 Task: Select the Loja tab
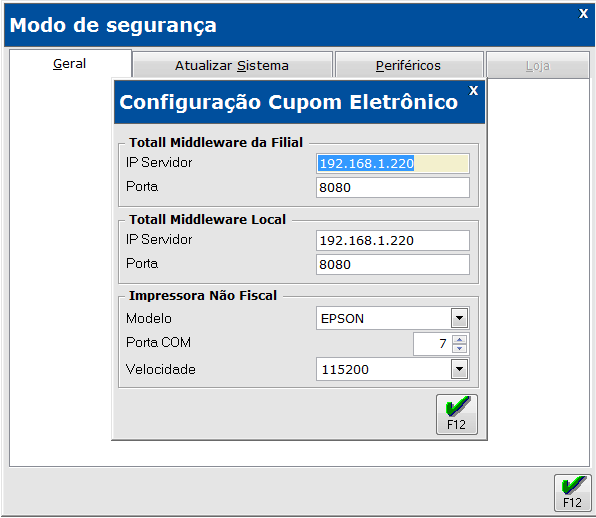(537, 66)
